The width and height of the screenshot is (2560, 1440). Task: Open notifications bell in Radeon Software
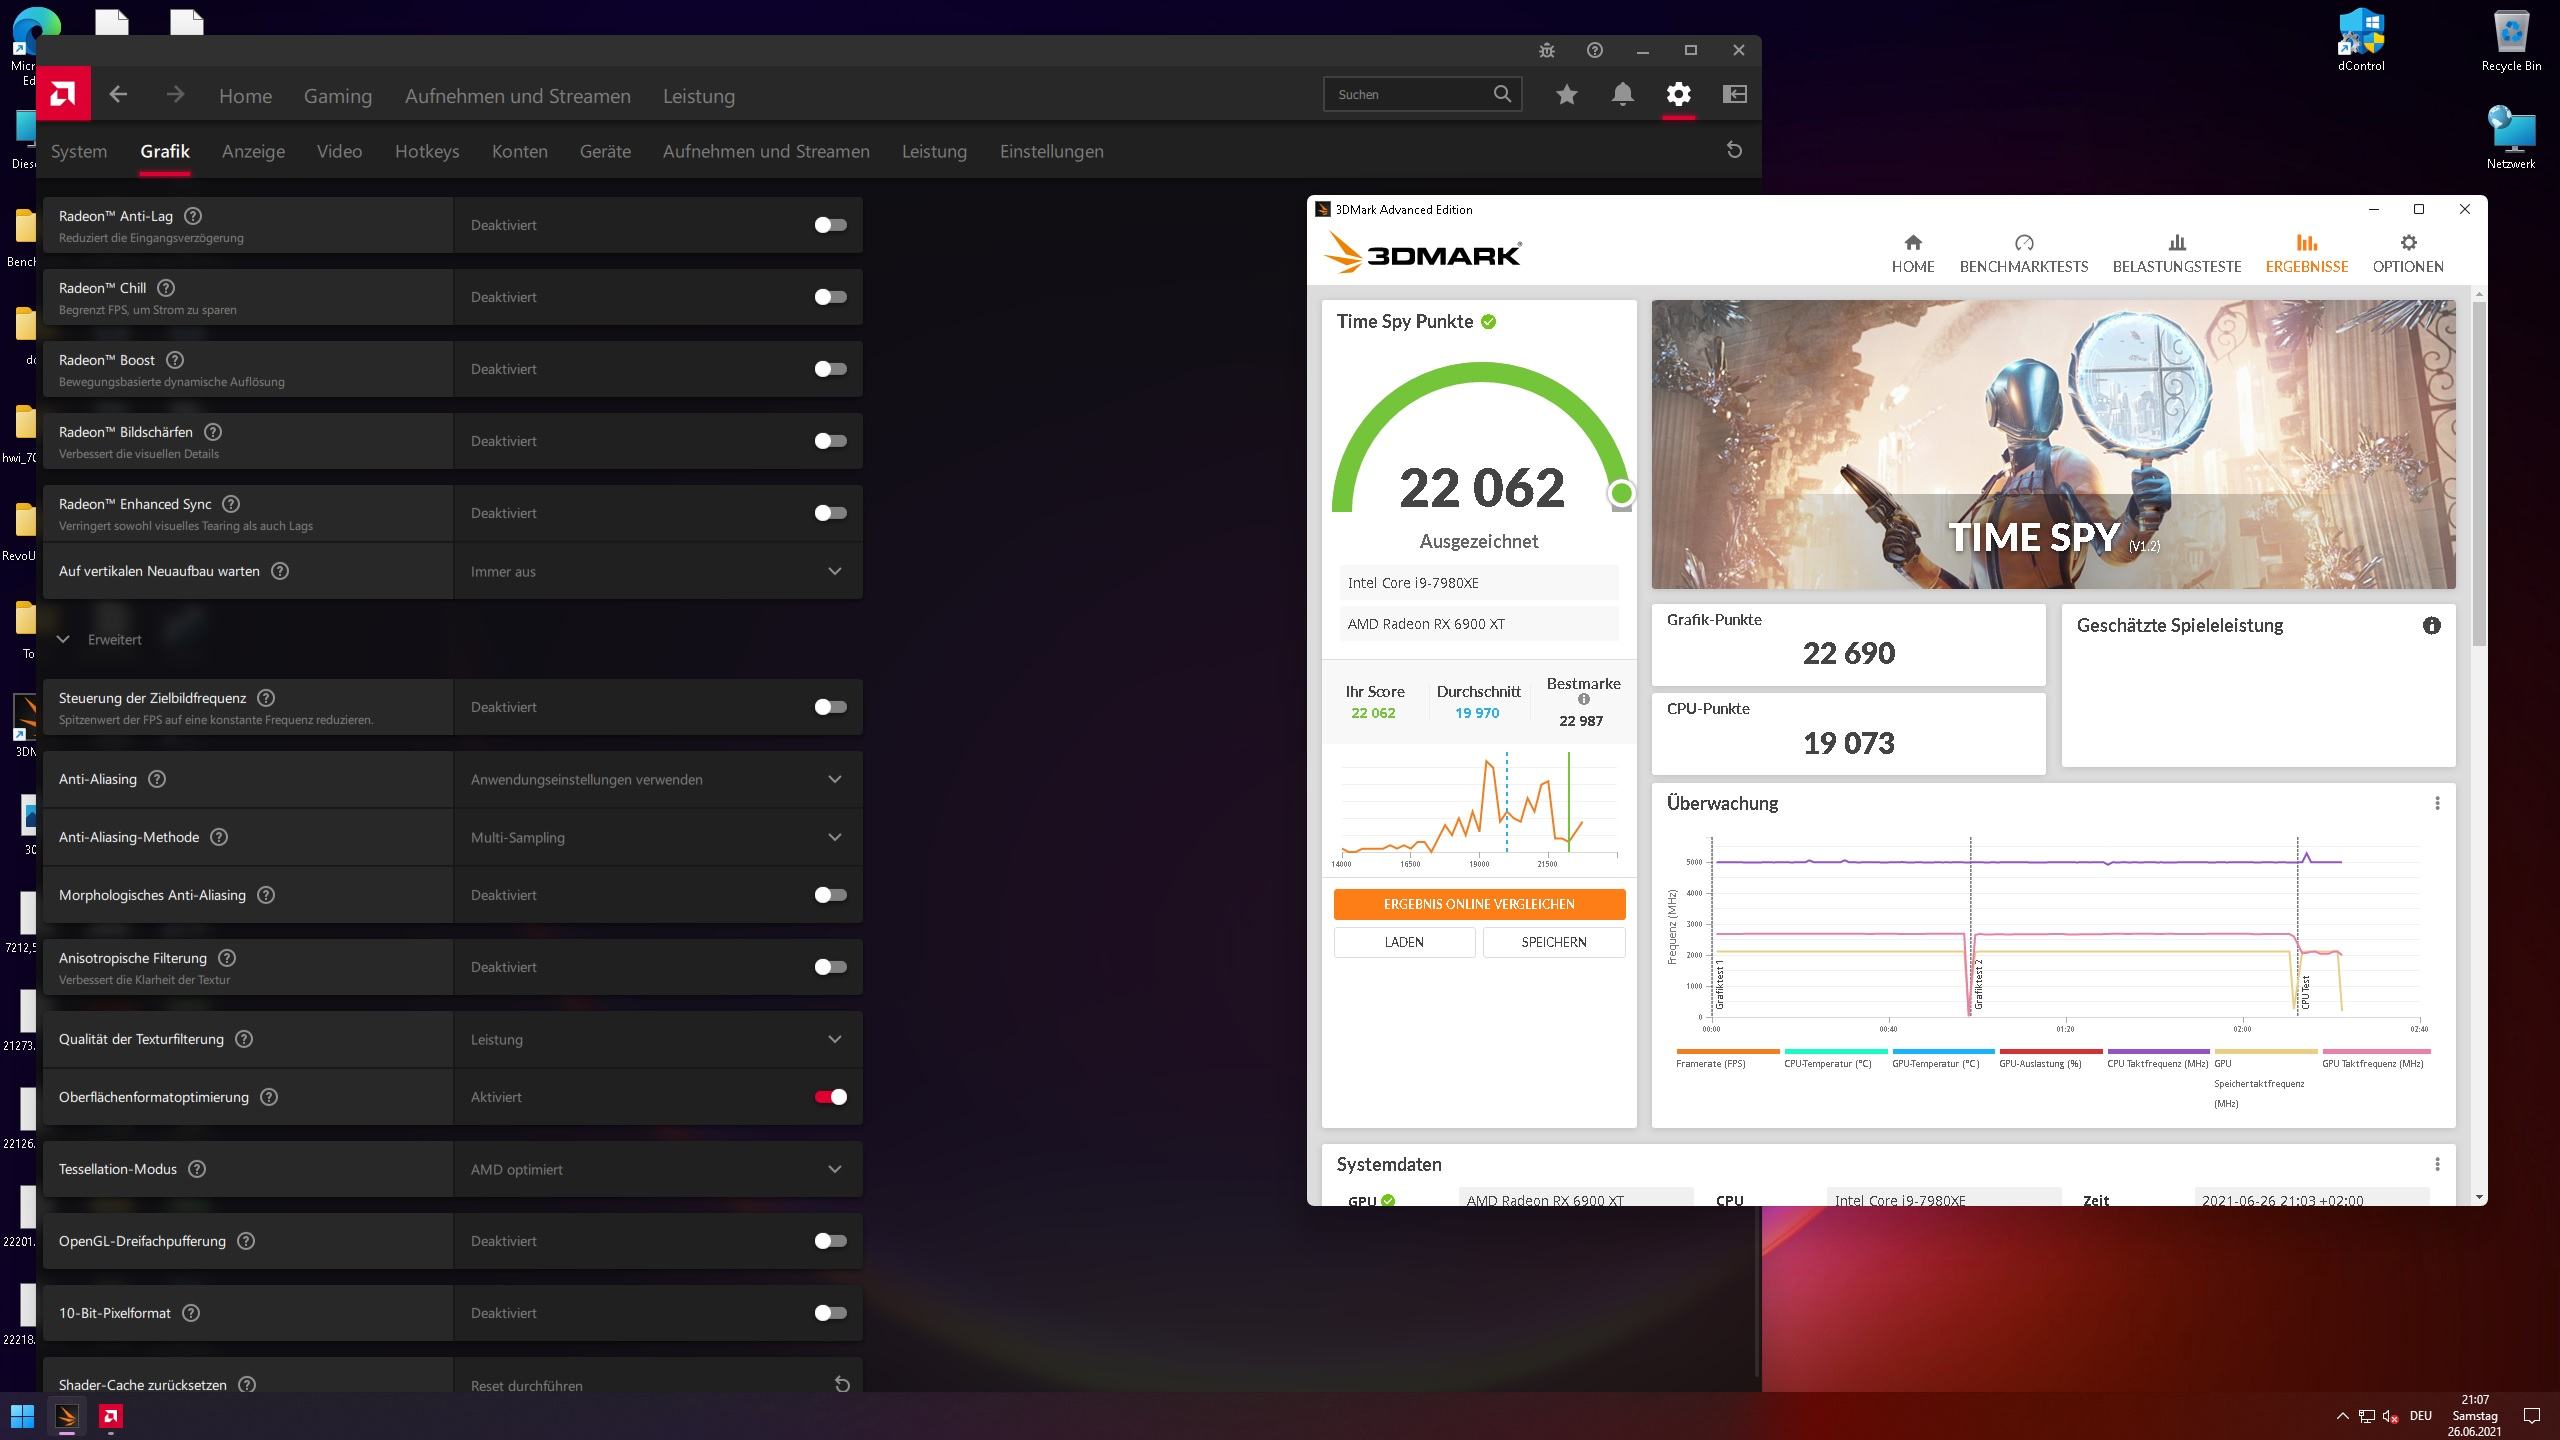click(1623, 94)
